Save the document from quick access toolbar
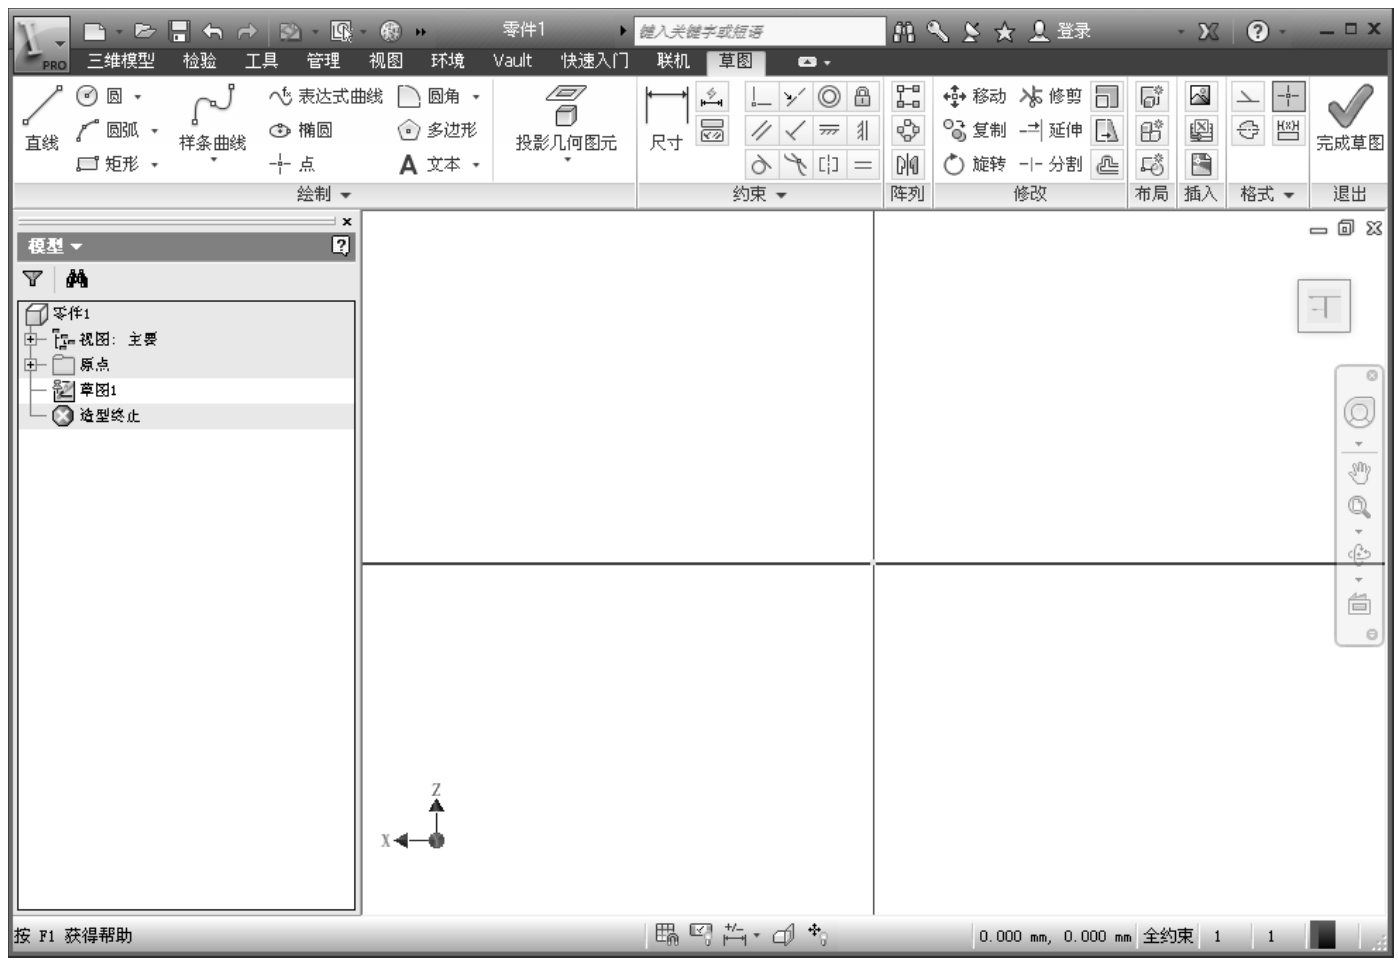1398x962 pixels. (x=179, y=32)
